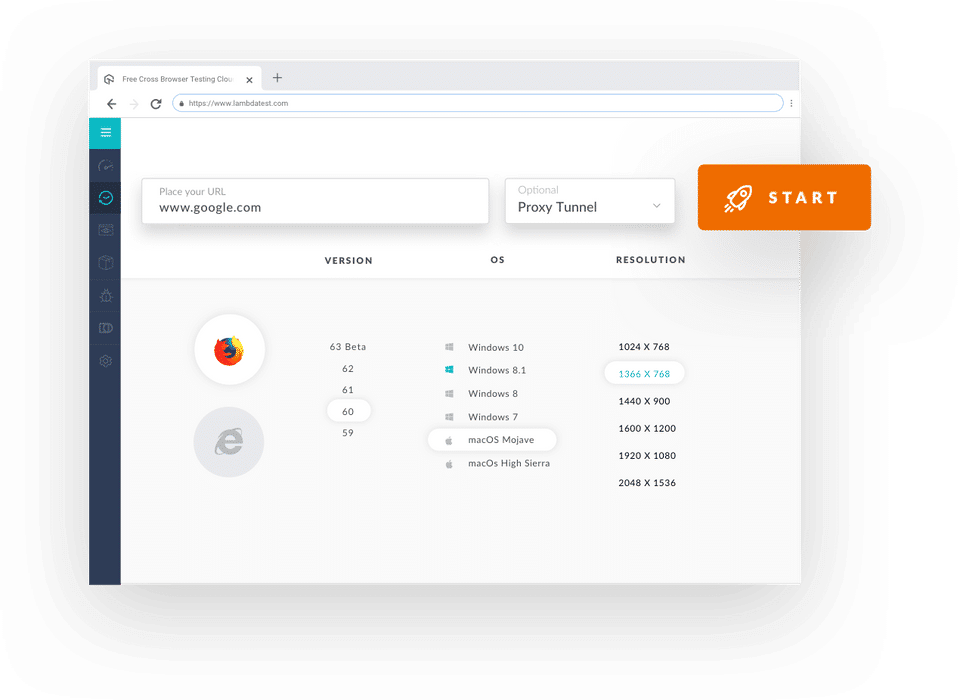Screen dimensions: 960x700
Task: Click the RESOLUTION column header
Action: [651, 260]
